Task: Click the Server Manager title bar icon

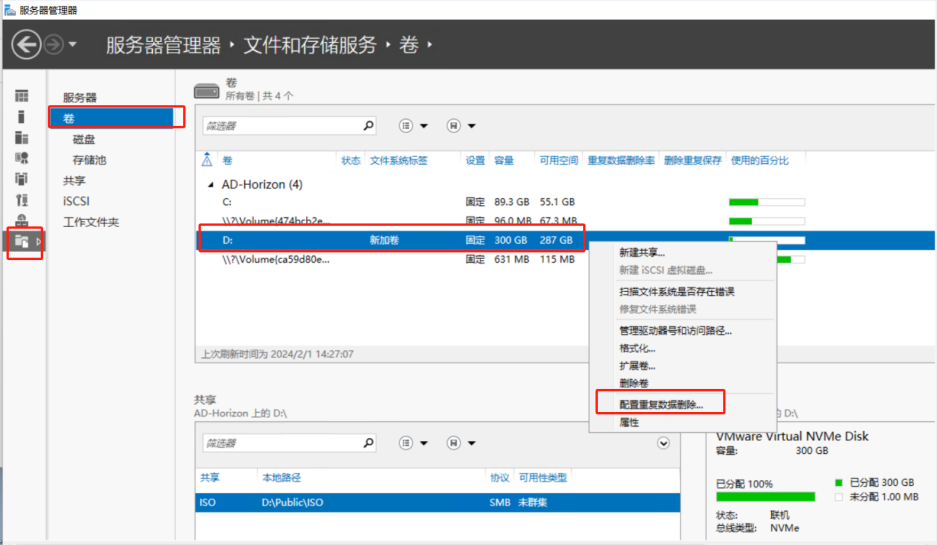Action: click(x=10, y=10)
